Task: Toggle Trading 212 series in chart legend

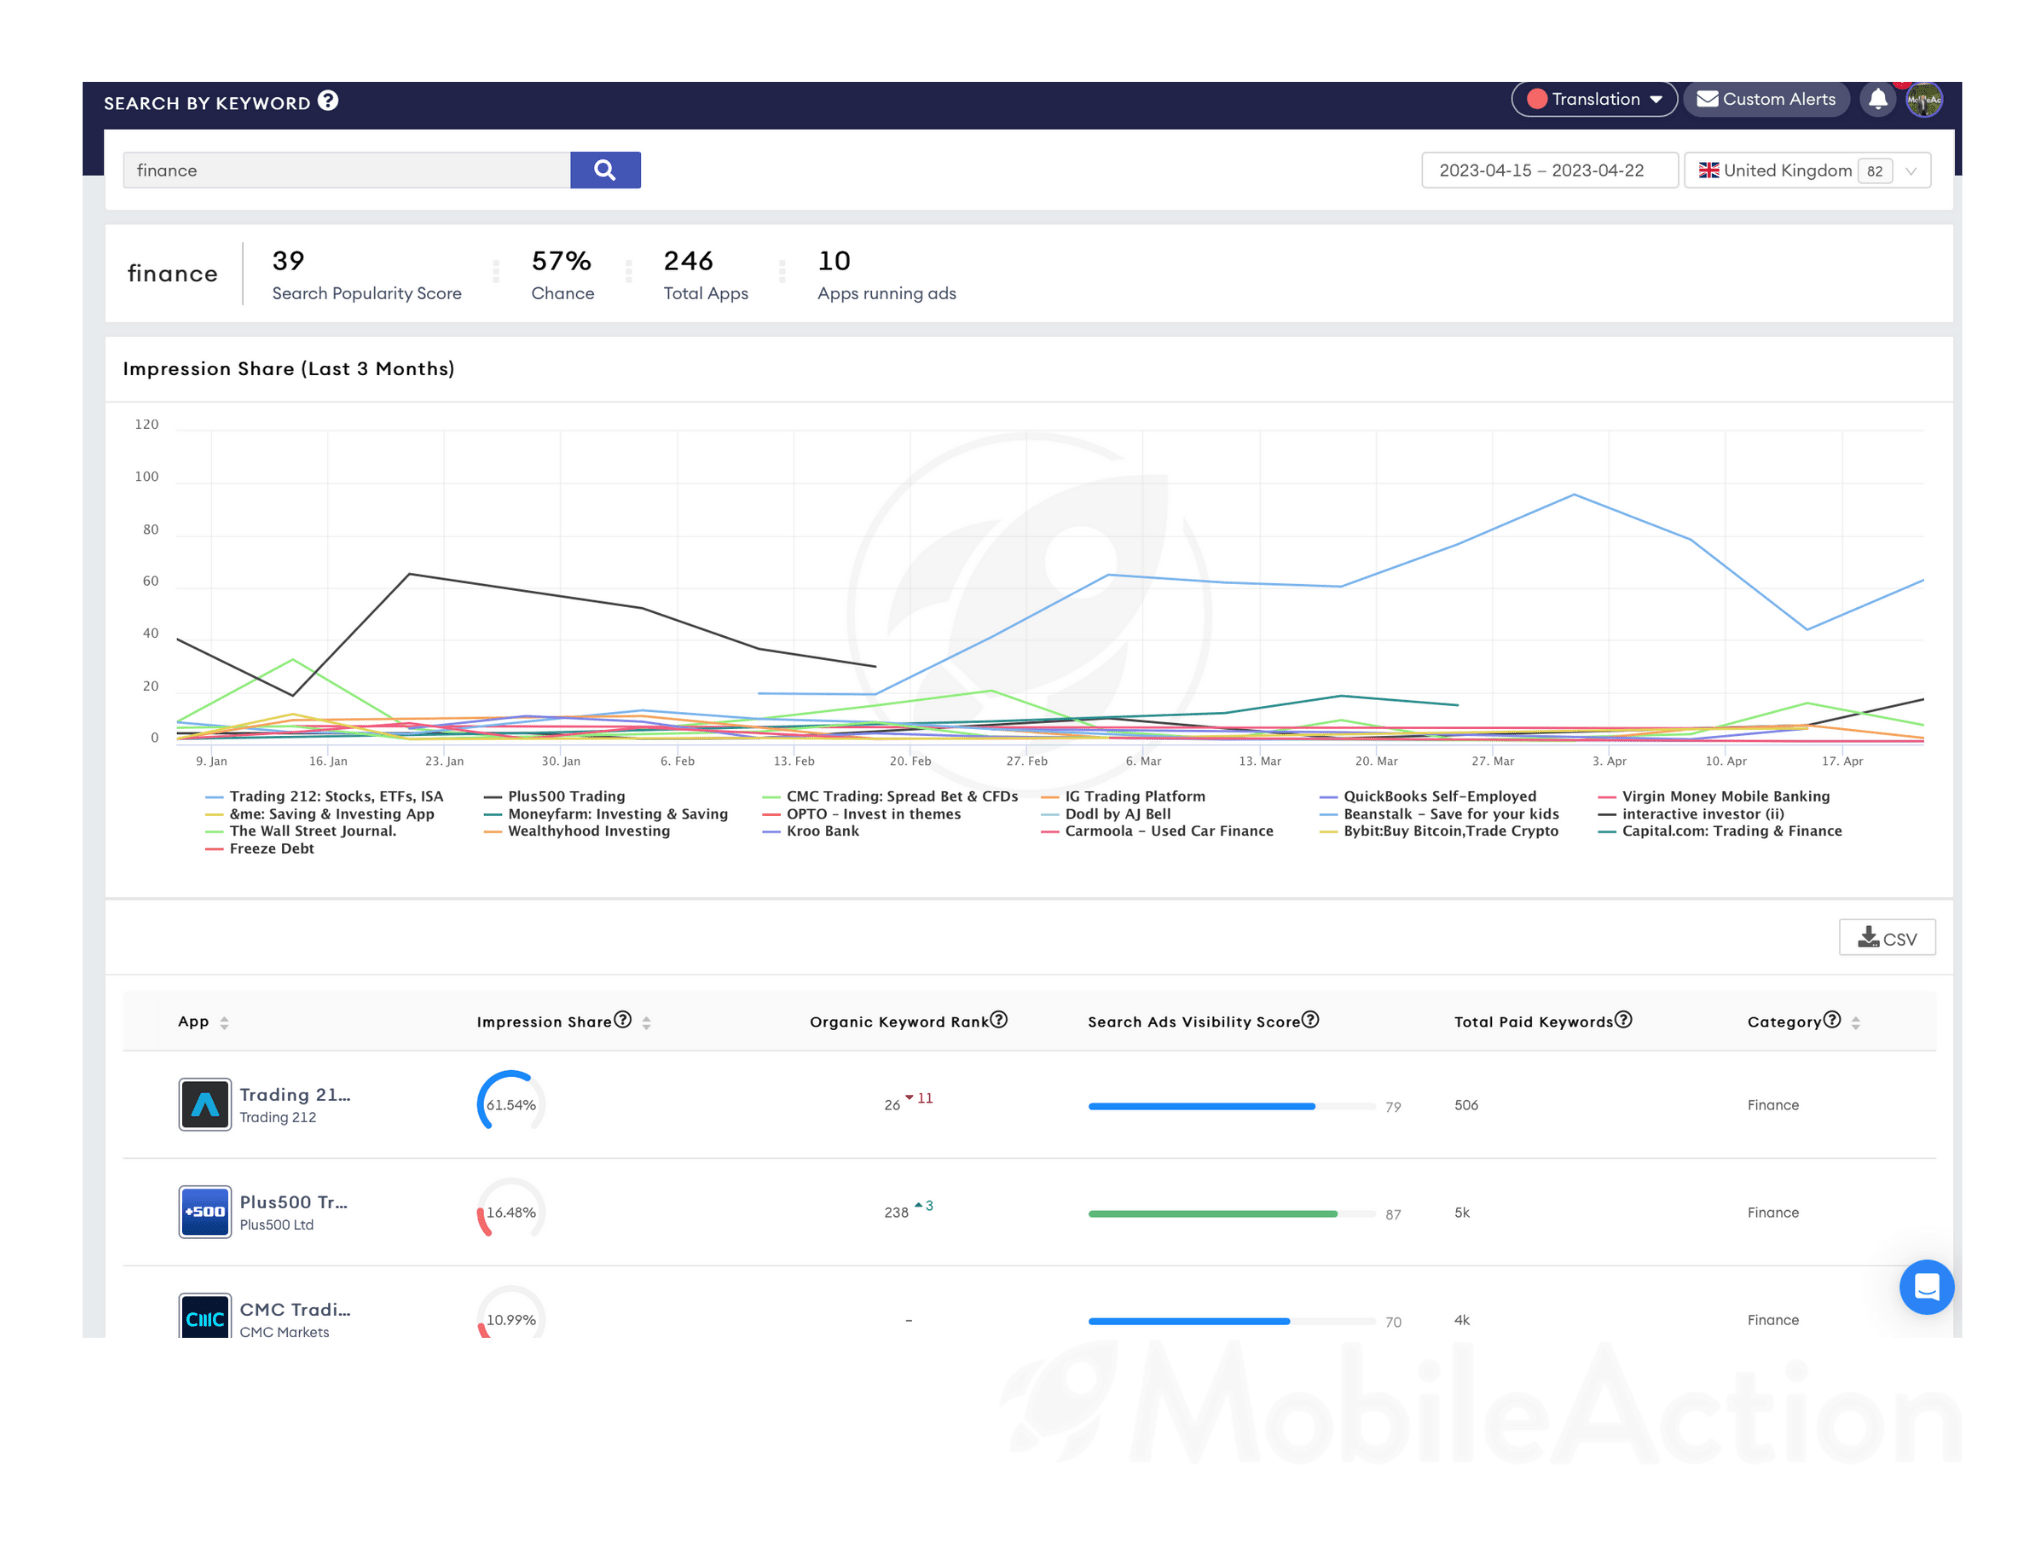Action: click(x=324, y=797)
